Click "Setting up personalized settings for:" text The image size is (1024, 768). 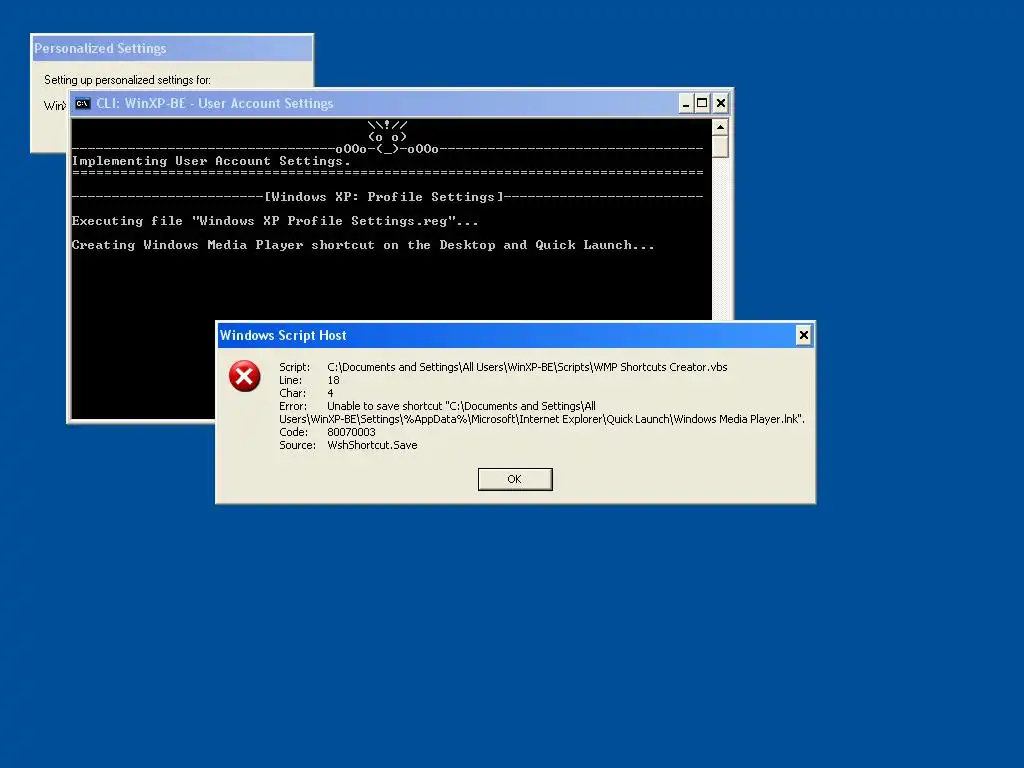click(127, 80)
